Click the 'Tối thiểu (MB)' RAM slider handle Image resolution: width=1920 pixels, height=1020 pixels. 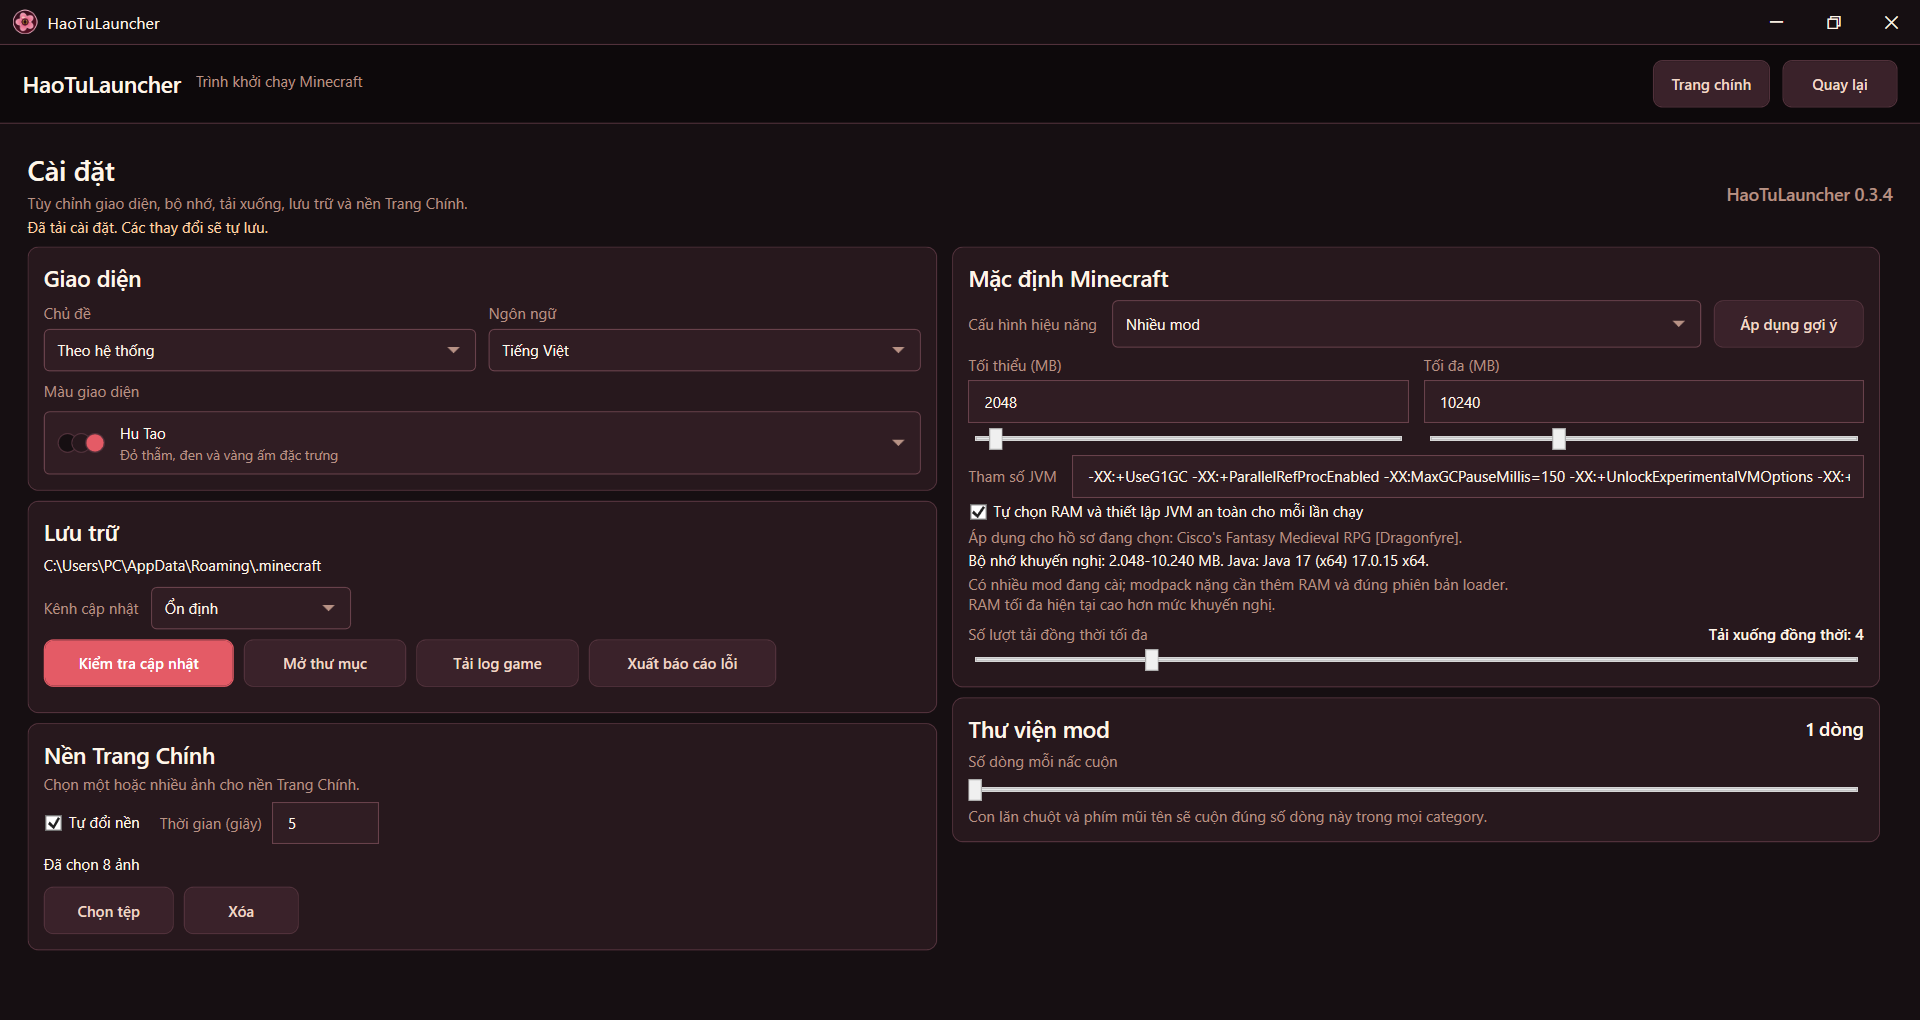995,438
